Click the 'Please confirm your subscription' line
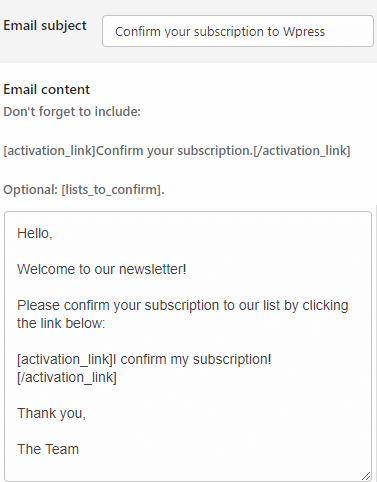 (x=183, y=305)
